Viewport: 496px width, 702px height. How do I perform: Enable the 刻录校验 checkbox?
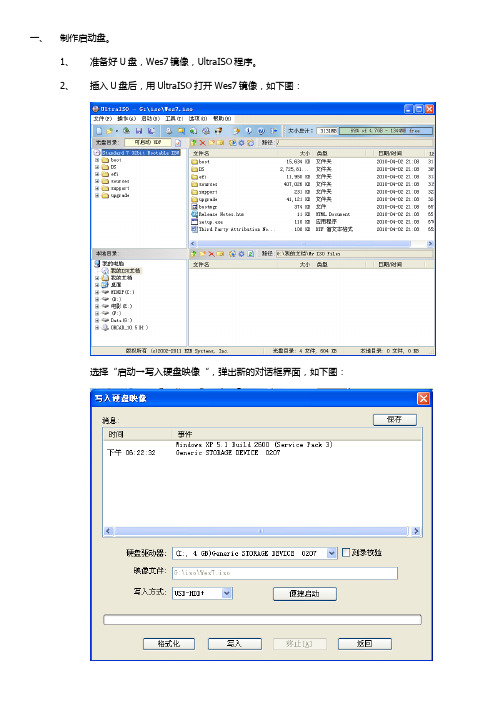tap(346, 552)
